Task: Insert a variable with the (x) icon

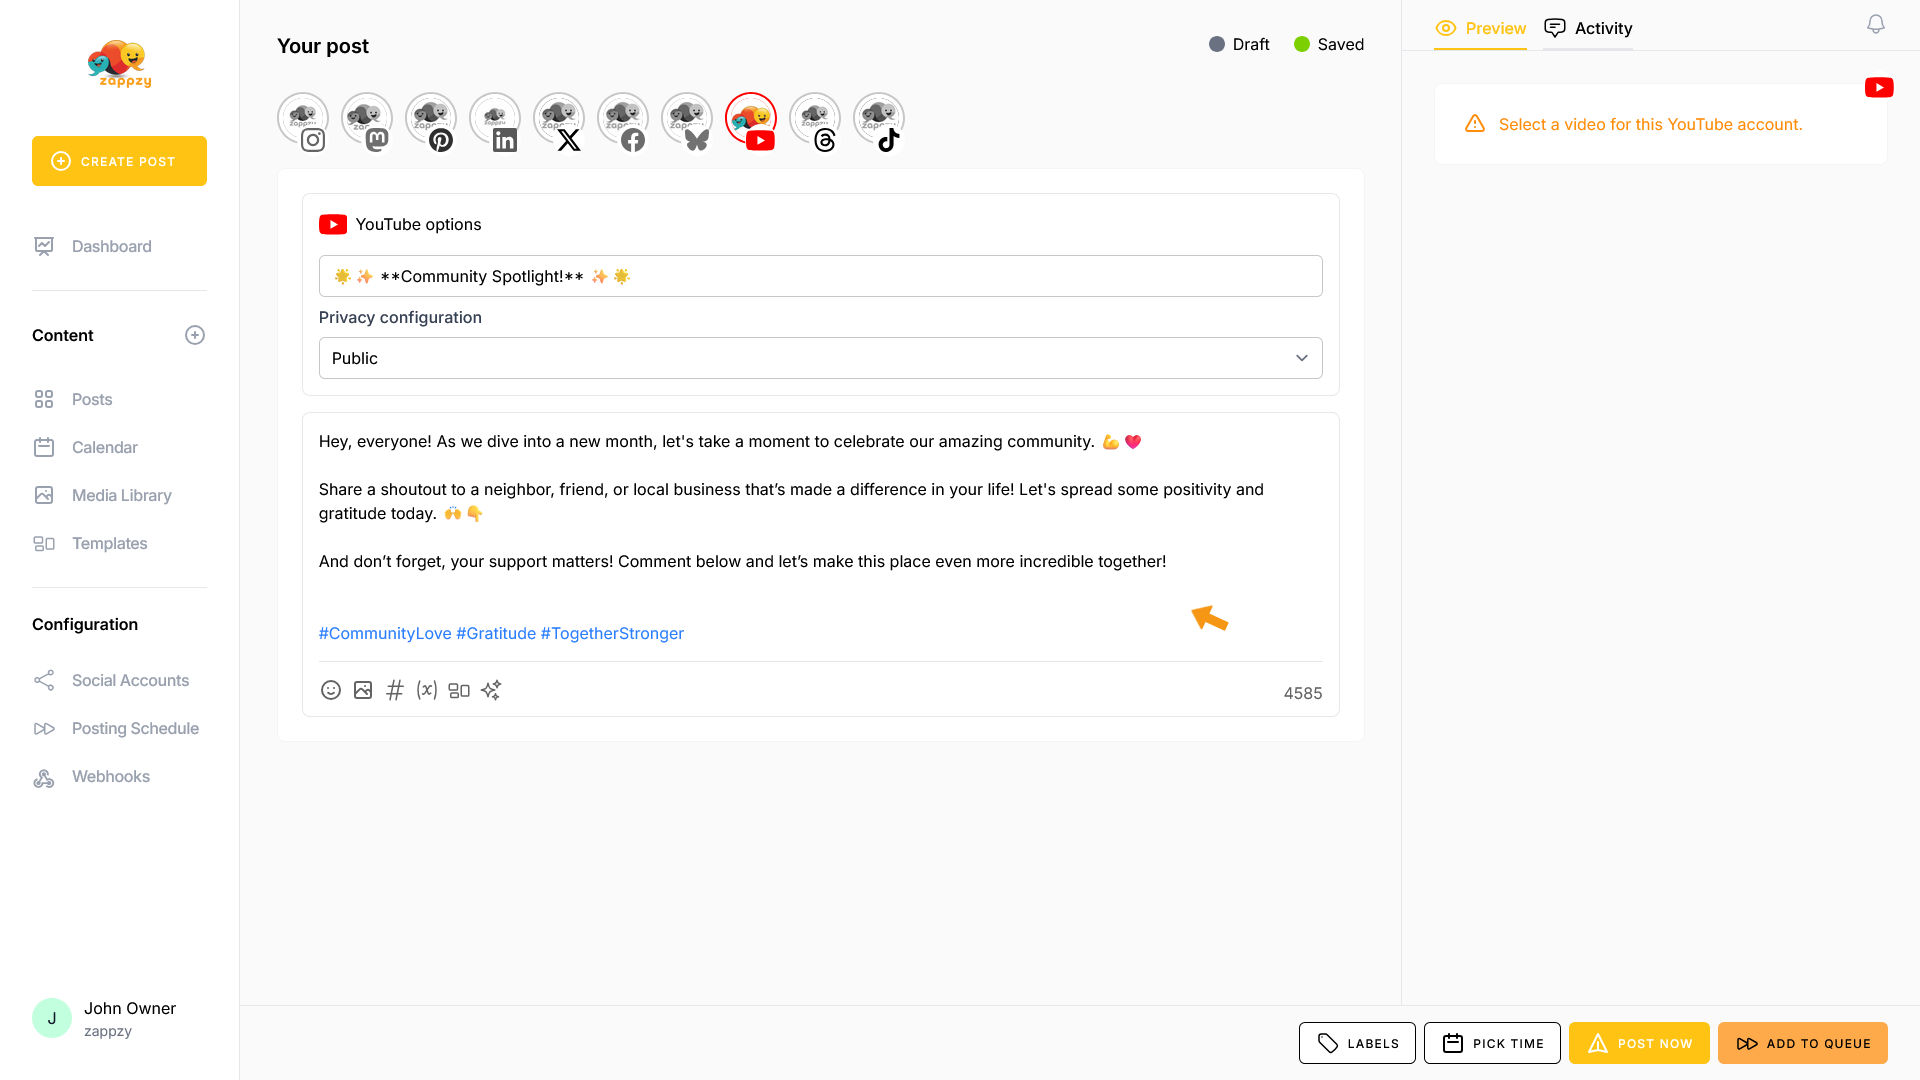Action: pos(427,690)
